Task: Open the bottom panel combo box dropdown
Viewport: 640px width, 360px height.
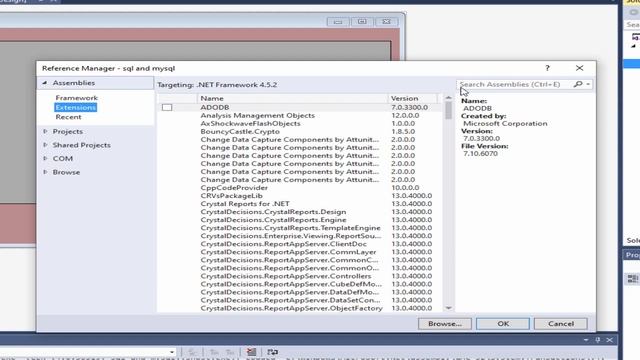Action: coord(172,352)
